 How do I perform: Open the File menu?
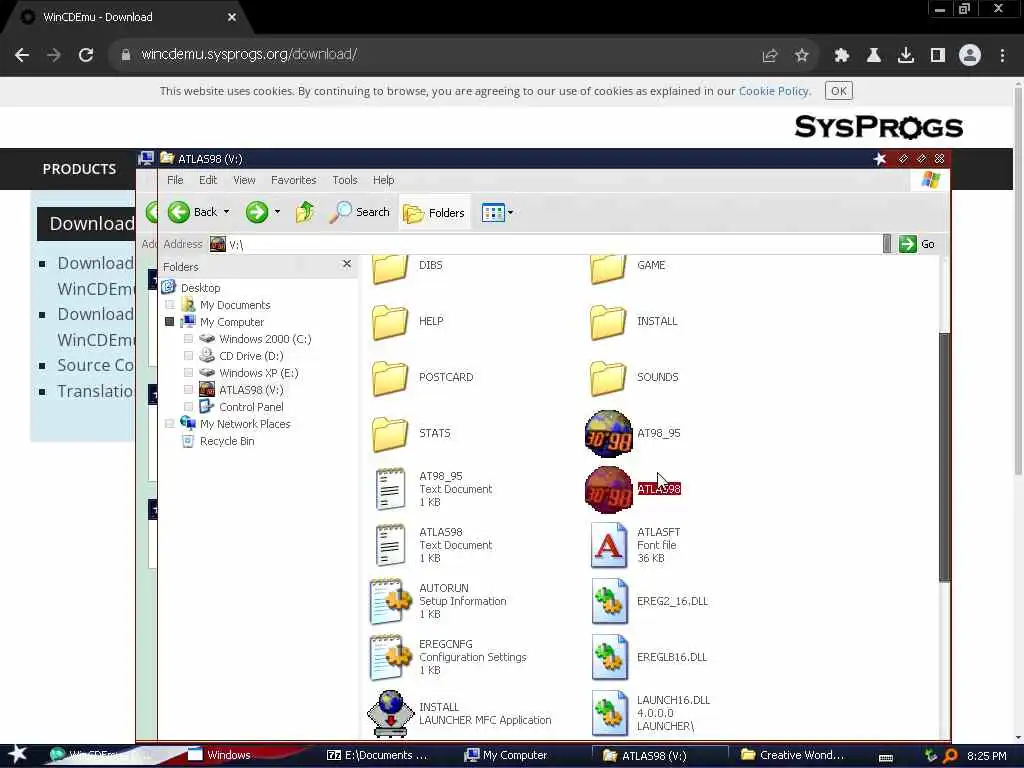[175, 180]
